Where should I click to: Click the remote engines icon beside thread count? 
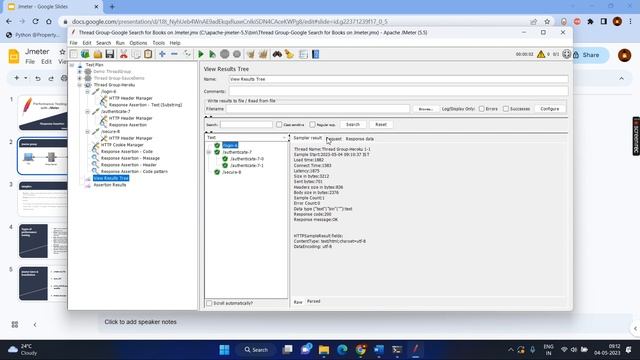[x=567, y=54]
